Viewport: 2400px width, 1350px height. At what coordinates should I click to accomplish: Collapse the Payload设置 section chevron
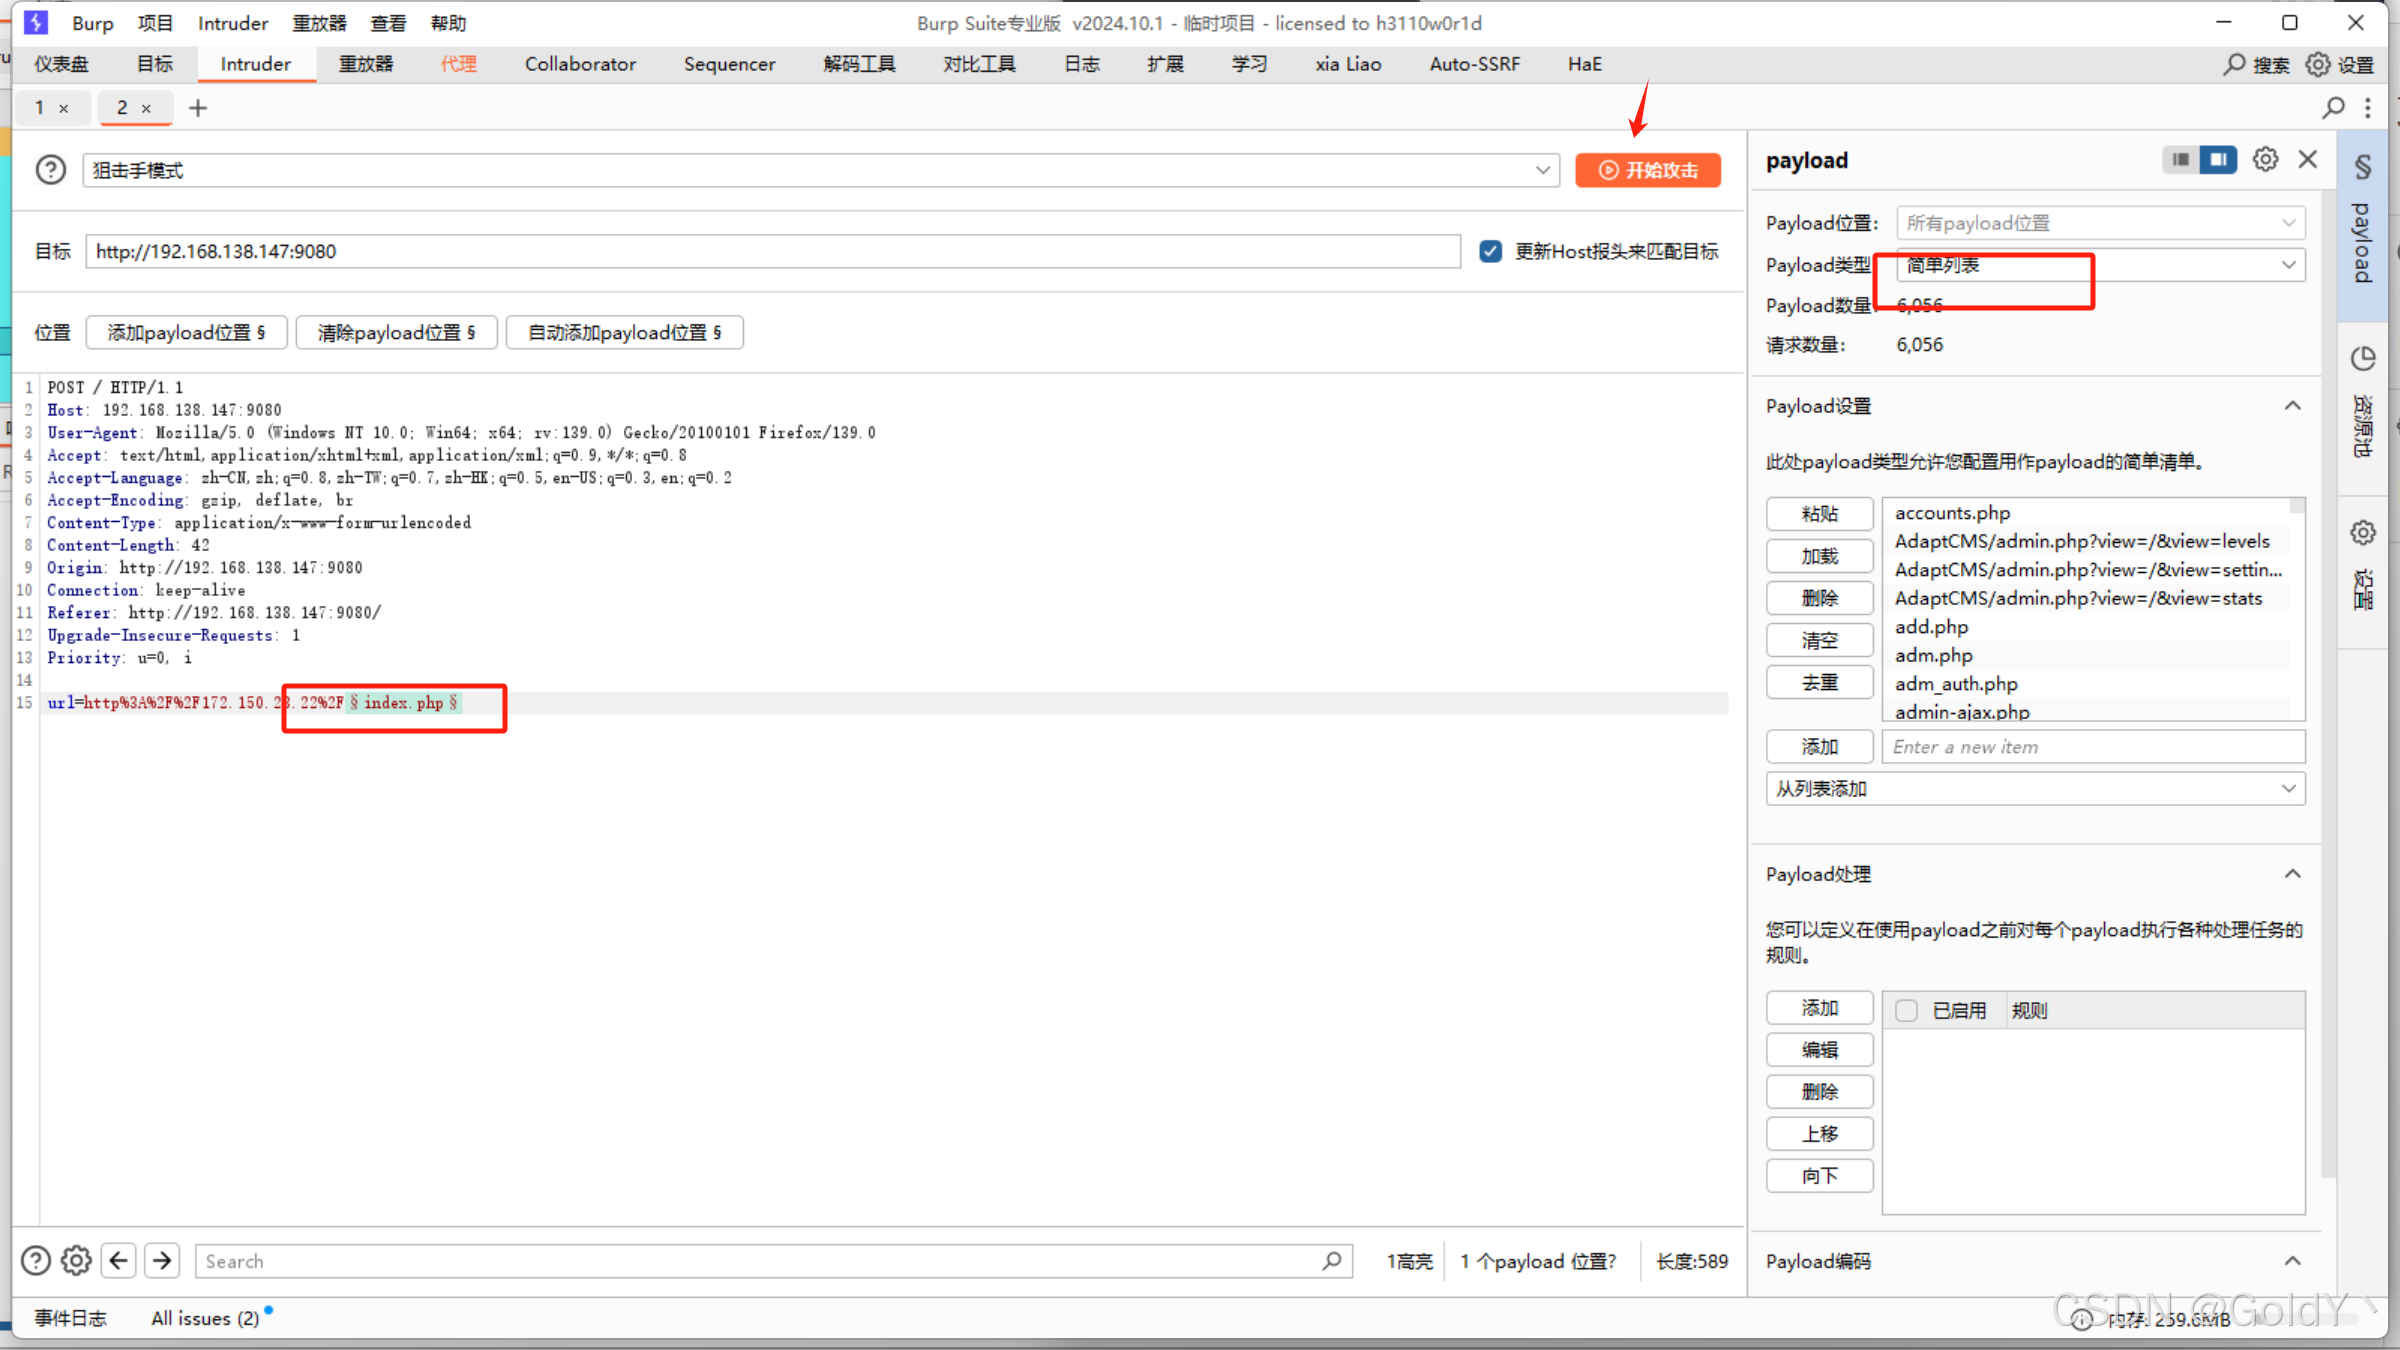[2292, 406]
